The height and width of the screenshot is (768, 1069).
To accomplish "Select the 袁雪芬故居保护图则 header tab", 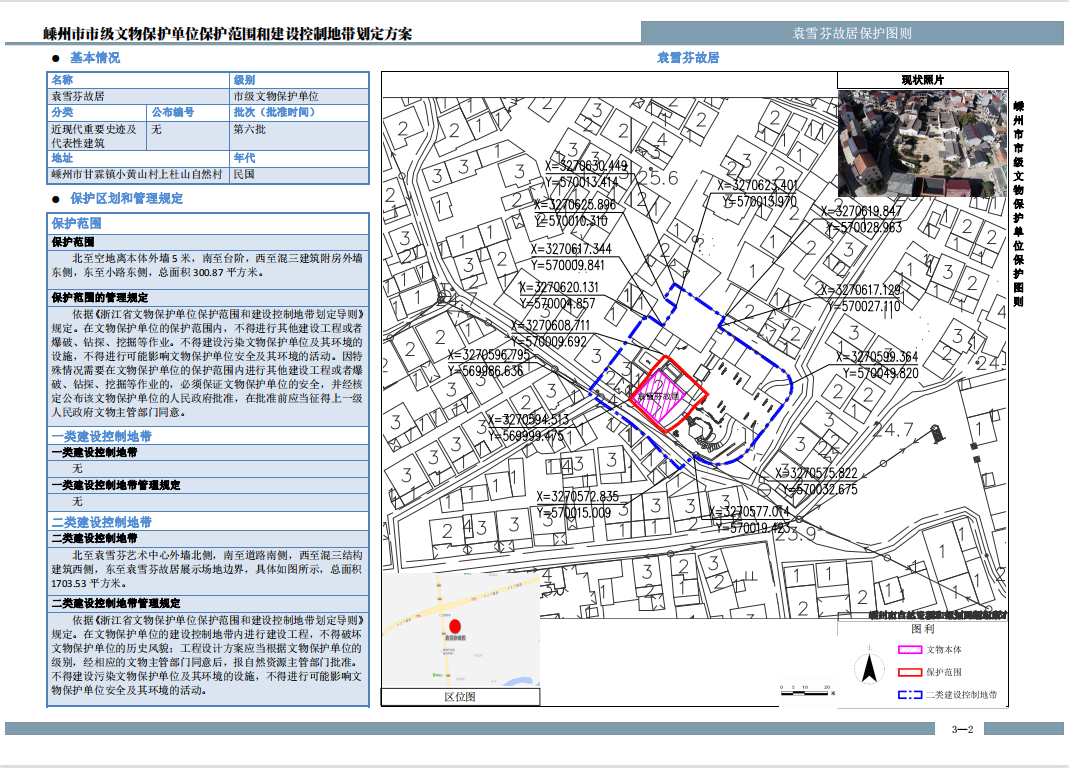I will click(x=851, y=33).
